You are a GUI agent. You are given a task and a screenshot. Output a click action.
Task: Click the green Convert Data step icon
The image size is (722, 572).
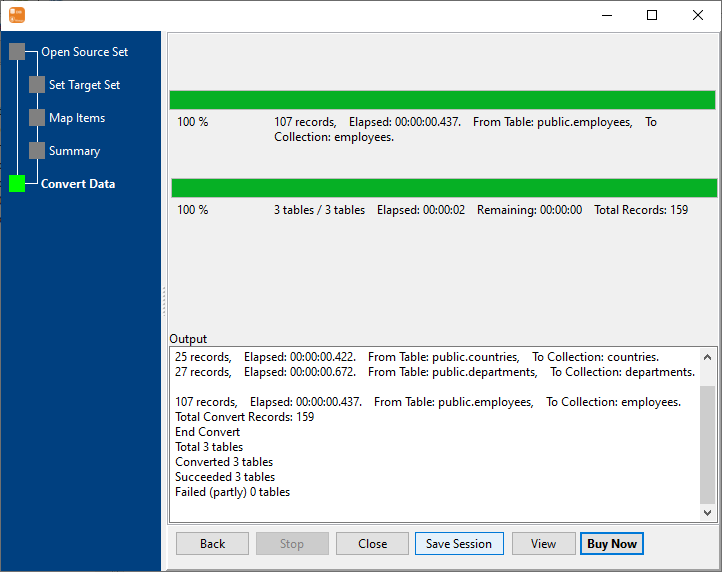click(17, 184)
